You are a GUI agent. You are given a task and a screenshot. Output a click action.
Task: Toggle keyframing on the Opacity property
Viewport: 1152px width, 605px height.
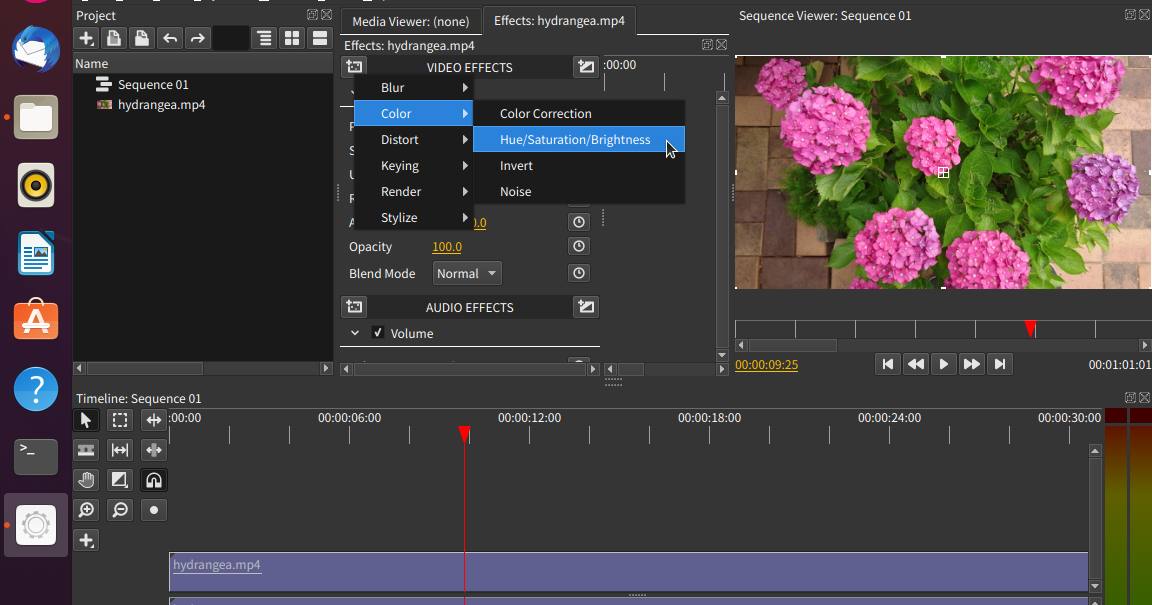tap(578, 246)
